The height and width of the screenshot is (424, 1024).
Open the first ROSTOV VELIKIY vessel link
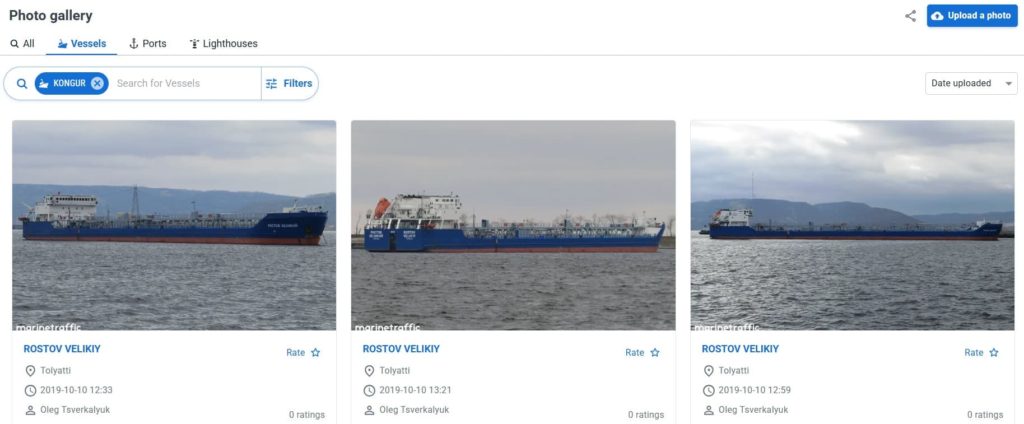tap(62, 349)
